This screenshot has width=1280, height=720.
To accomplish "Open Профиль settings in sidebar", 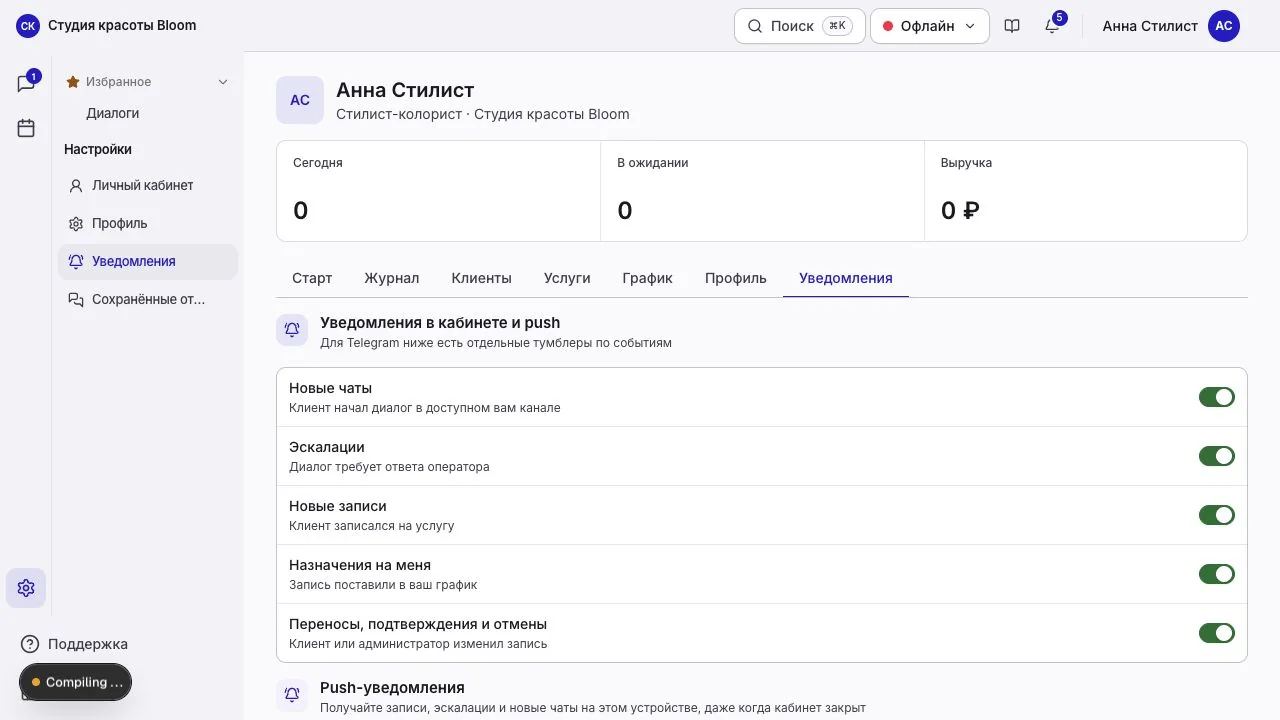I will 148,224.
